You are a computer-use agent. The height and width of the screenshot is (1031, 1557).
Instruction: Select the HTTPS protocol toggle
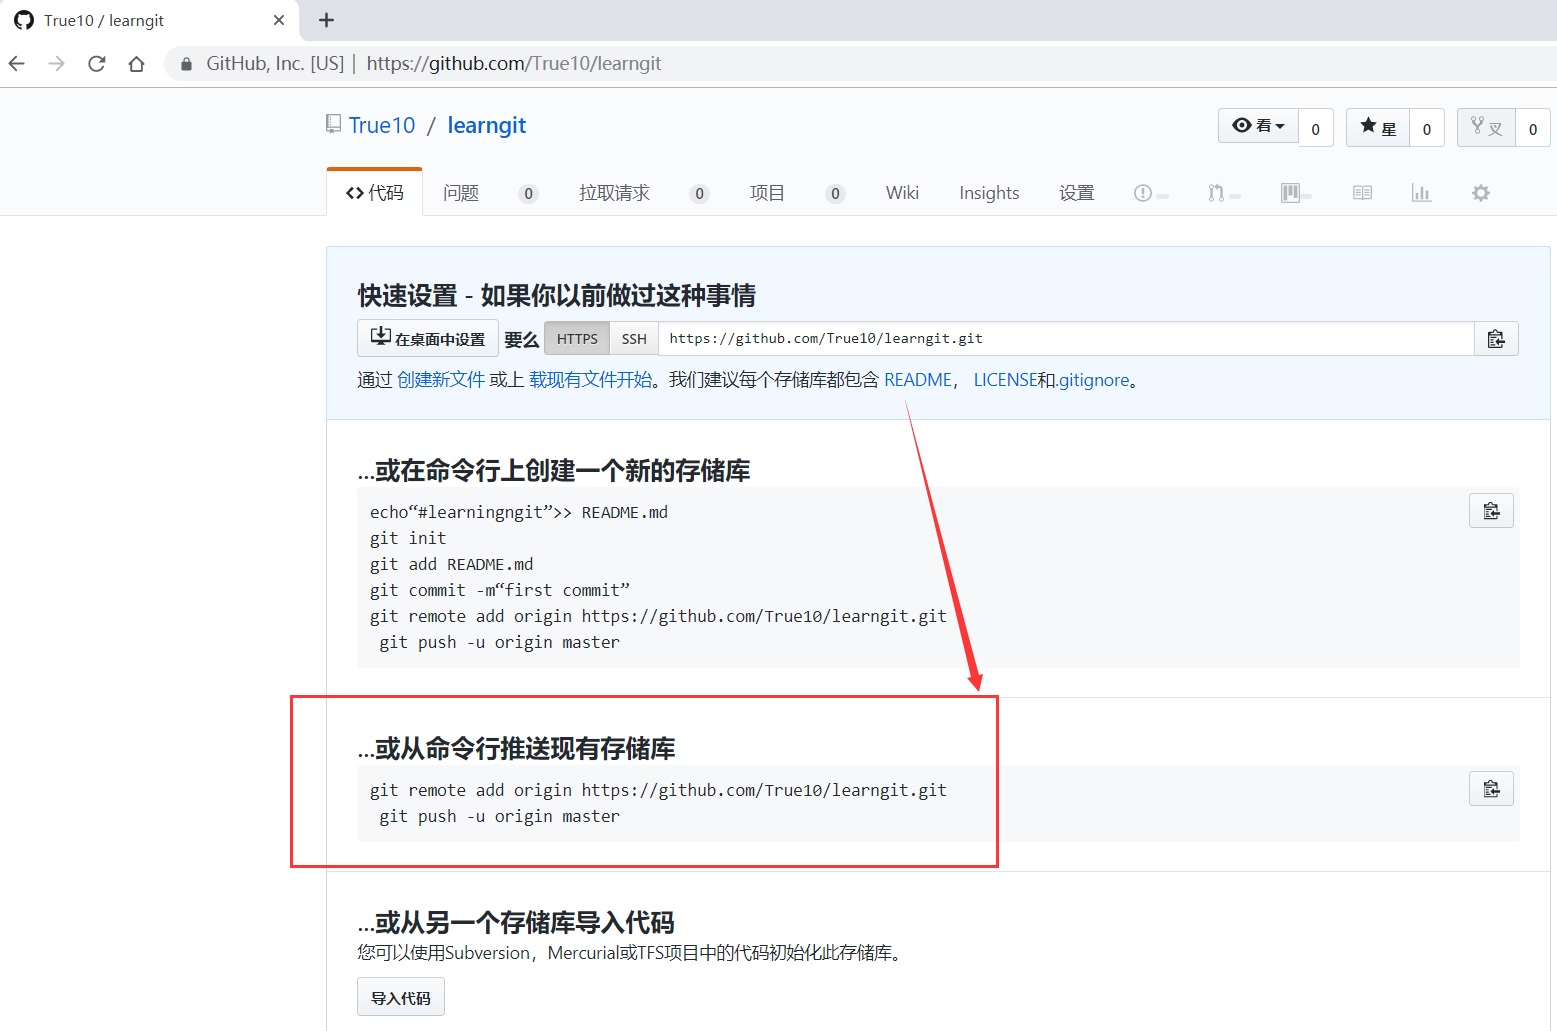[x=577, y=339]
